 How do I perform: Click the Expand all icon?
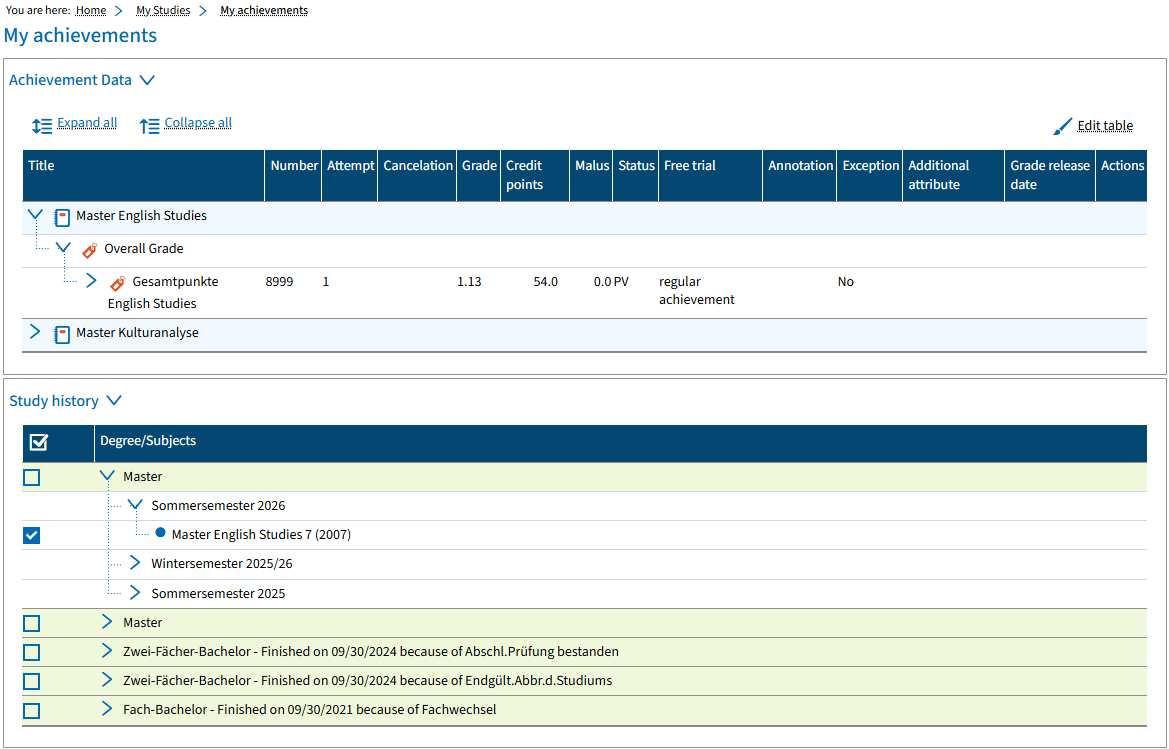coord(42,126)
